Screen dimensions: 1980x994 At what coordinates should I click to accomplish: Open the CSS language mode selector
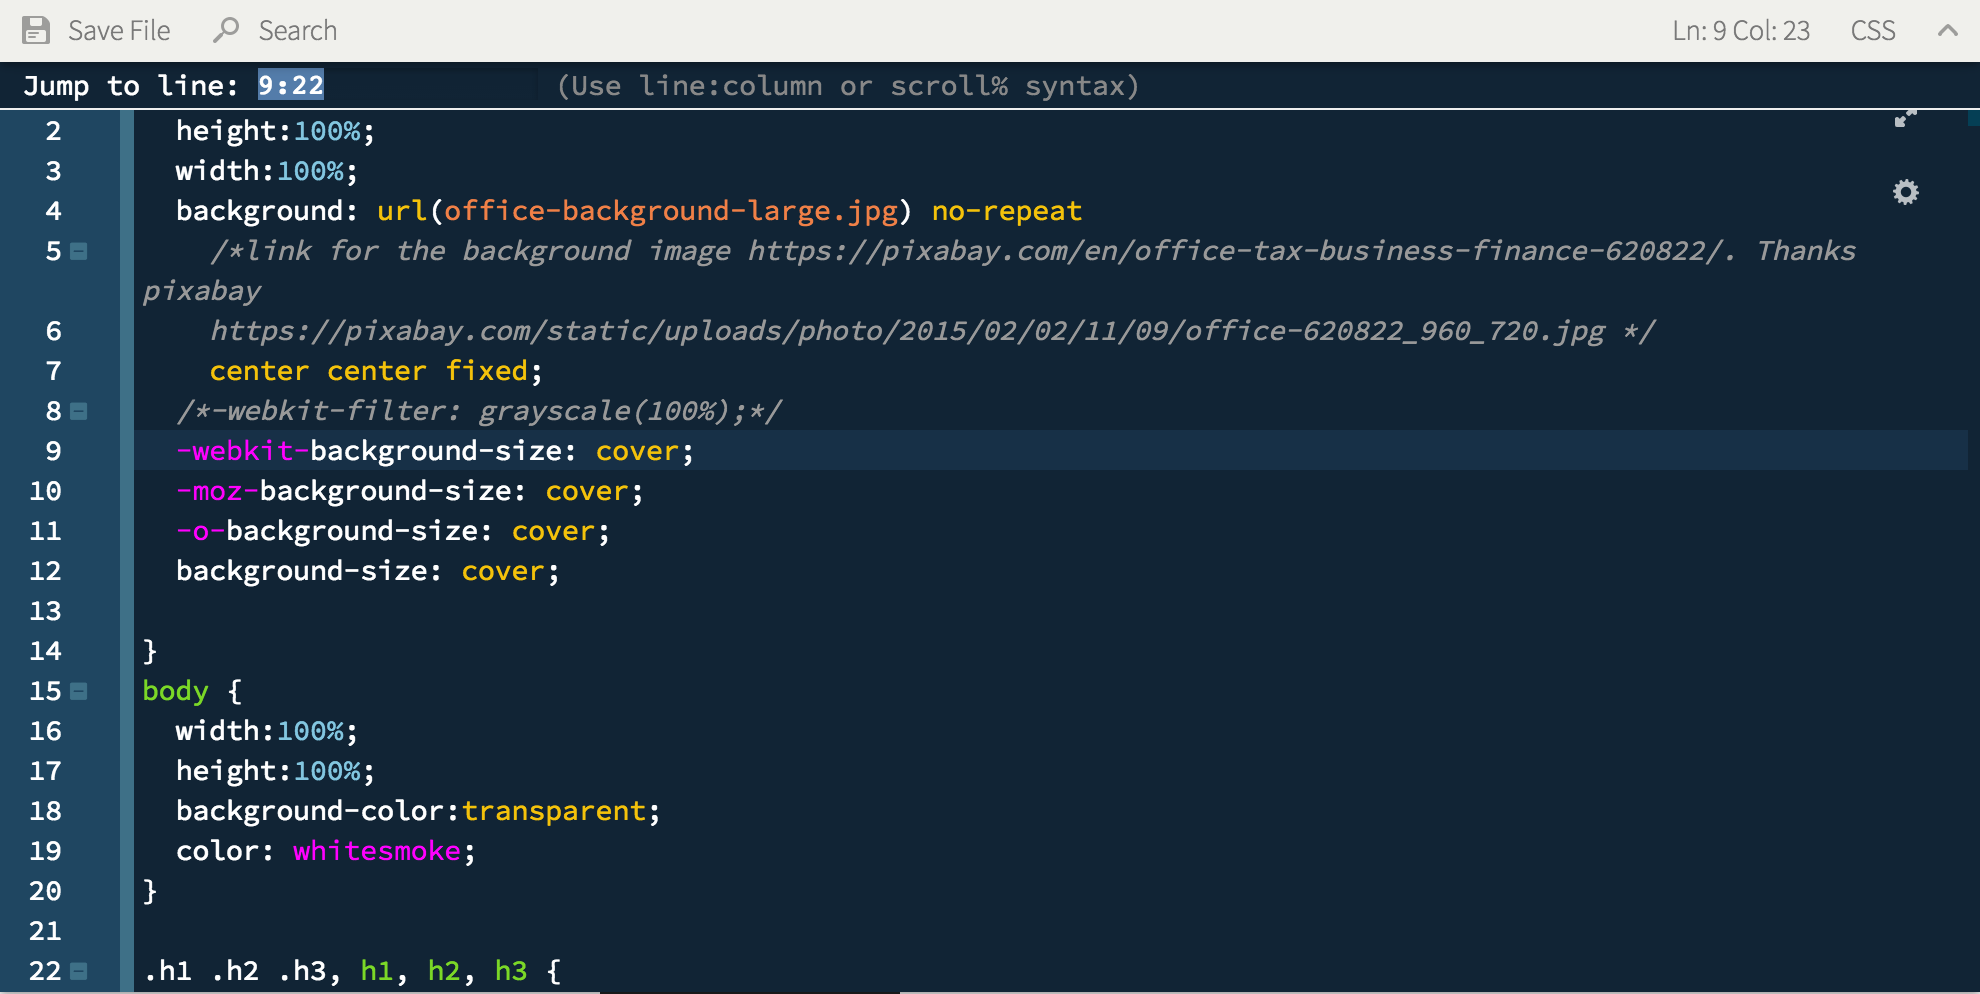[x=1872, y=31]
